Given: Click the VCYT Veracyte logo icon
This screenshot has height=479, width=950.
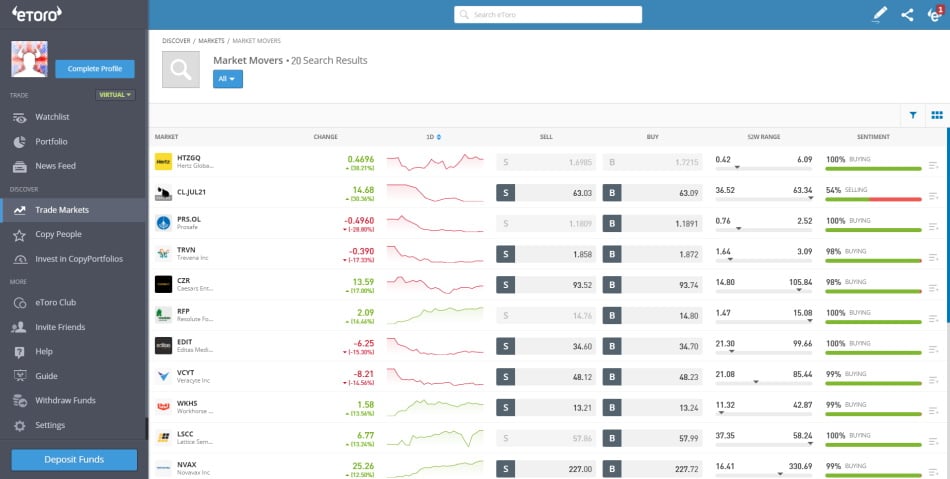Looking at the screenshot, I should [163, 376].
